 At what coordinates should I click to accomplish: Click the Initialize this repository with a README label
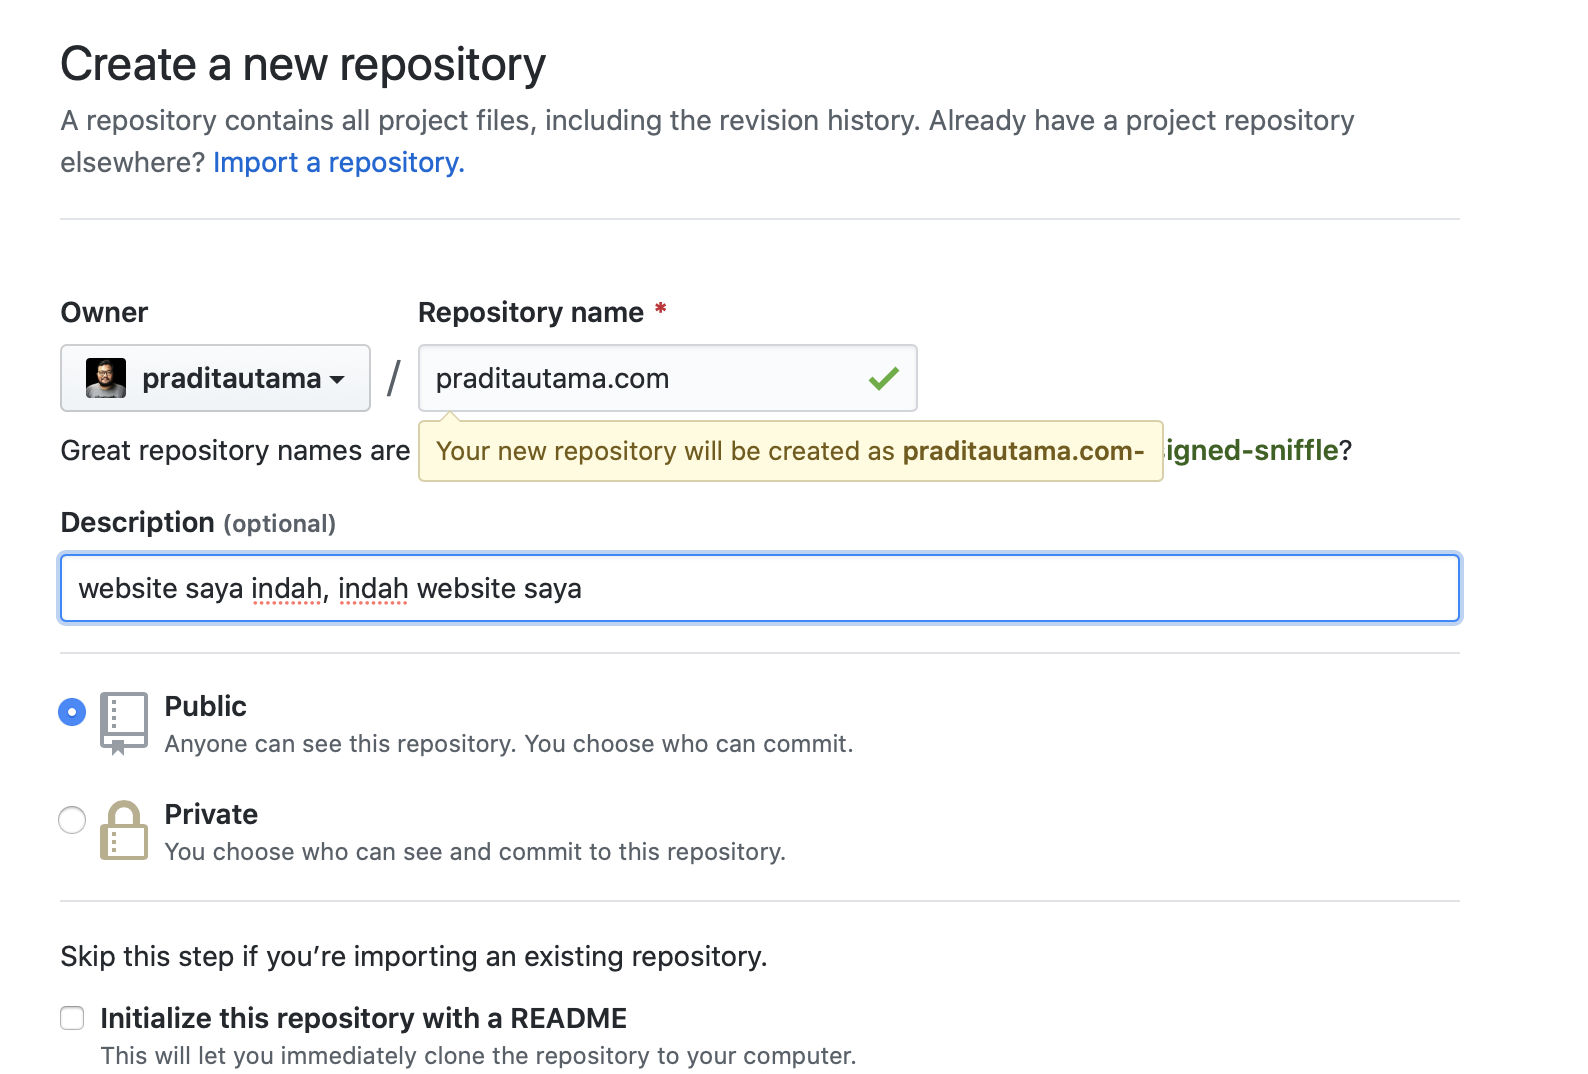[364, 1018]
